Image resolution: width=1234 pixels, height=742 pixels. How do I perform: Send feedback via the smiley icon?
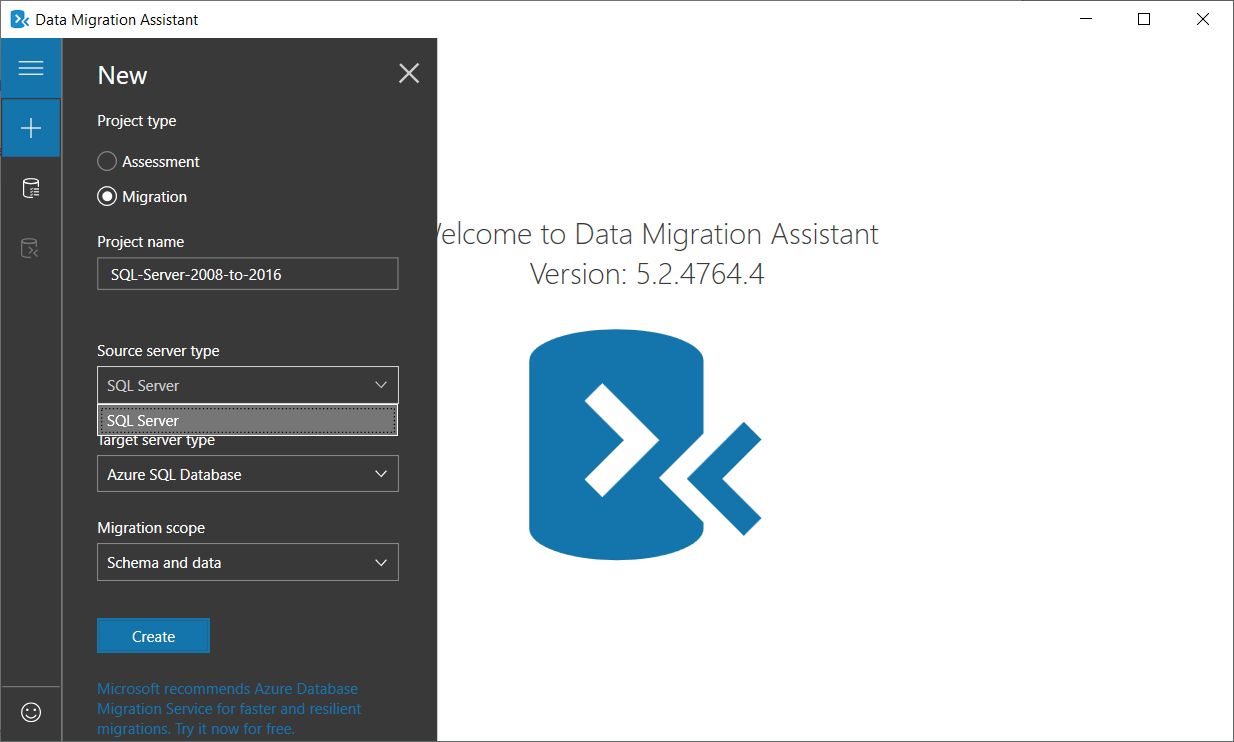coord(31,712)
